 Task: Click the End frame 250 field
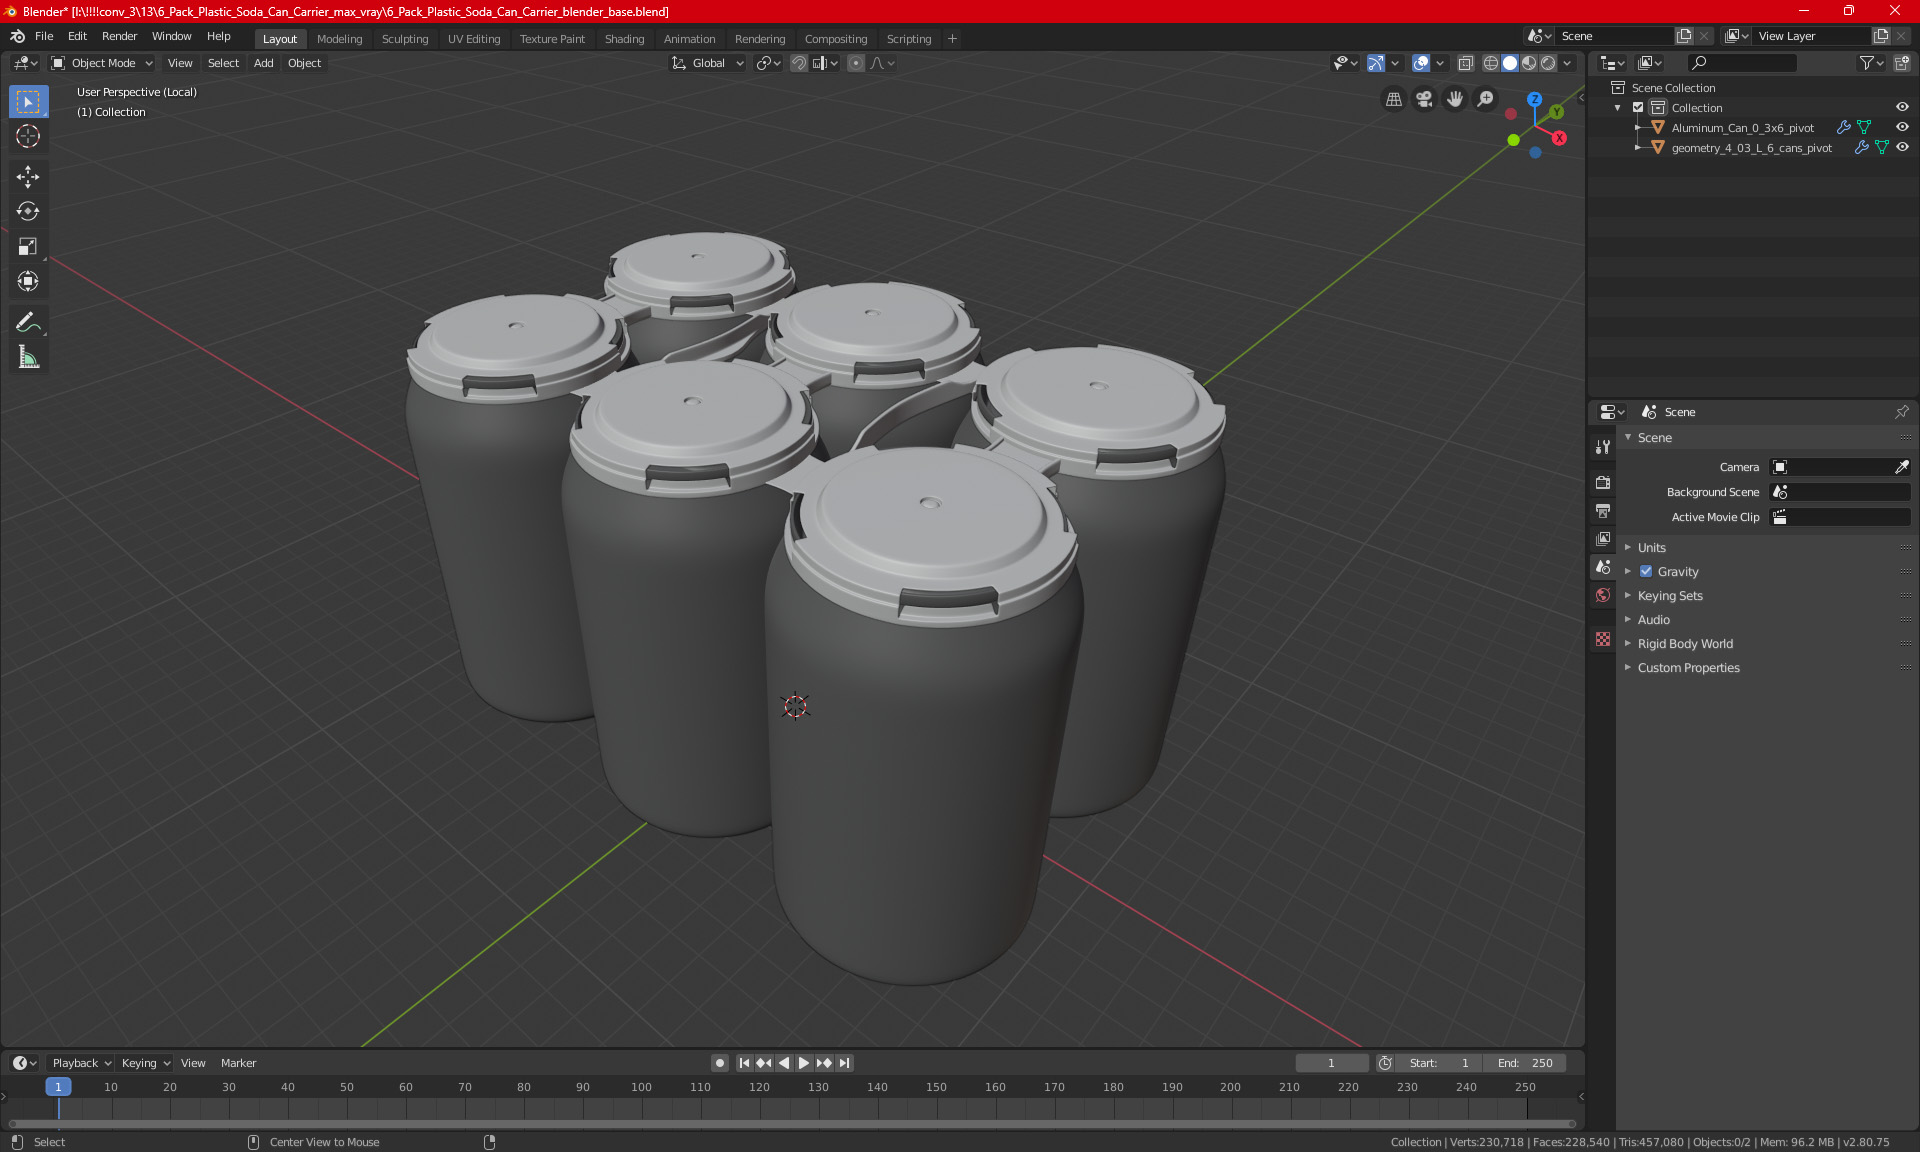coord(1525,1063)
